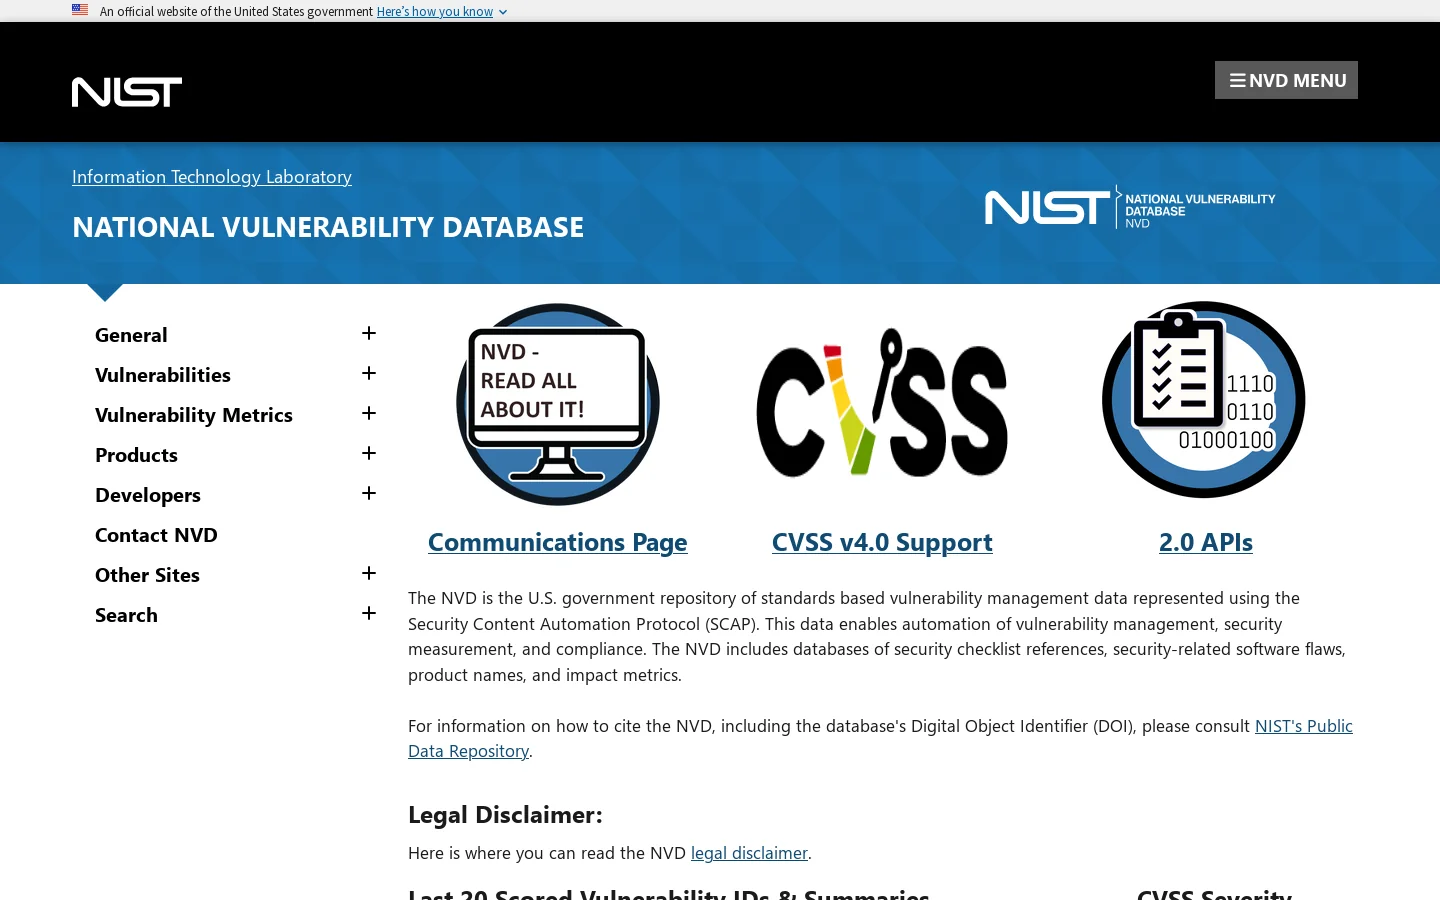Select Developers in the sidebar menu

(148, 495)
